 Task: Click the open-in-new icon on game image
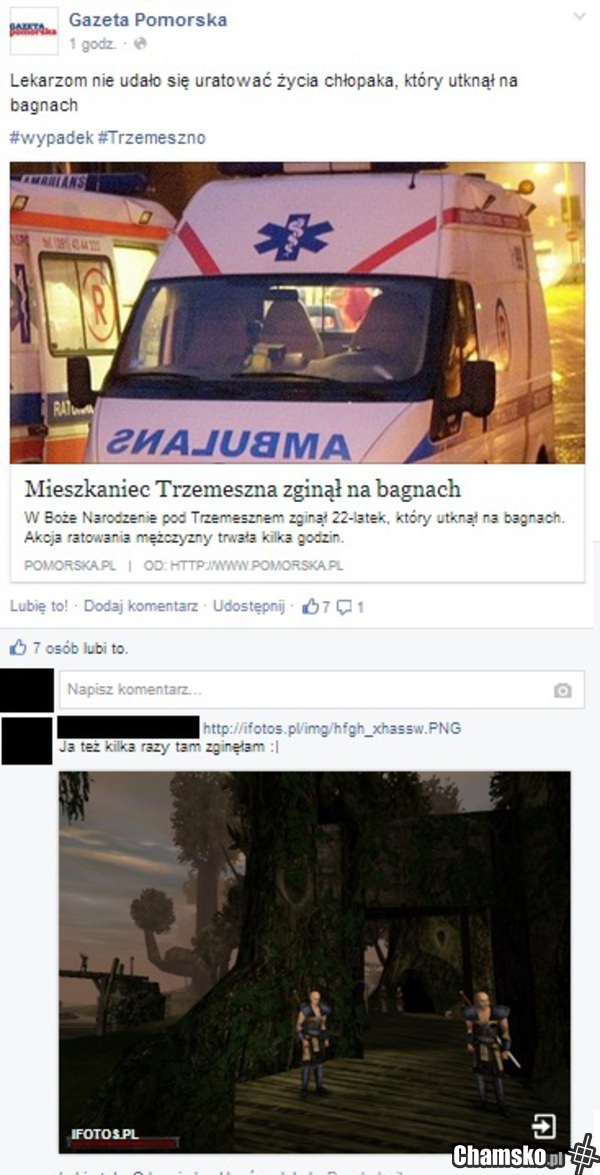pyautogui.click(x=543, y=1126)
